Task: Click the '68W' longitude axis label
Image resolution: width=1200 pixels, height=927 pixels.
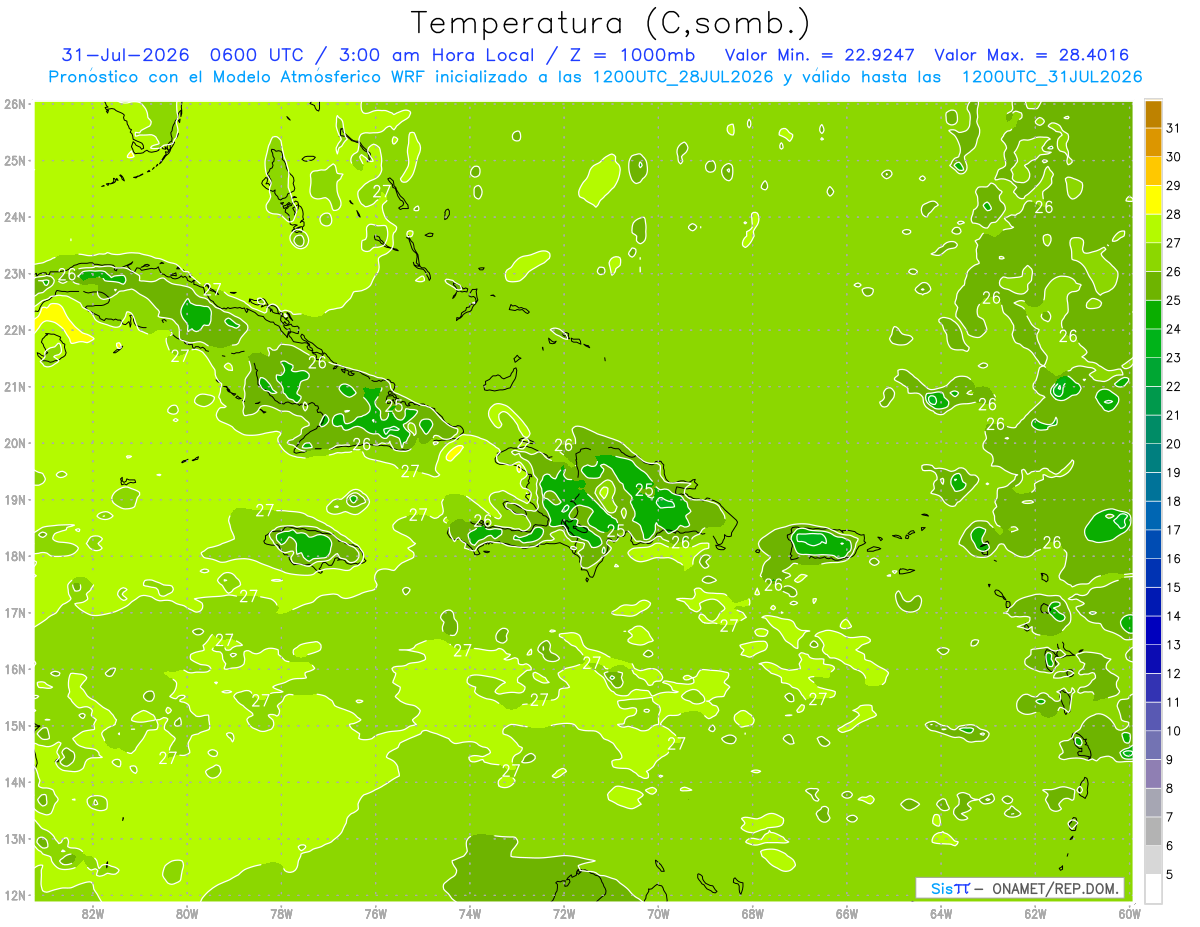Action: [752, 913]
